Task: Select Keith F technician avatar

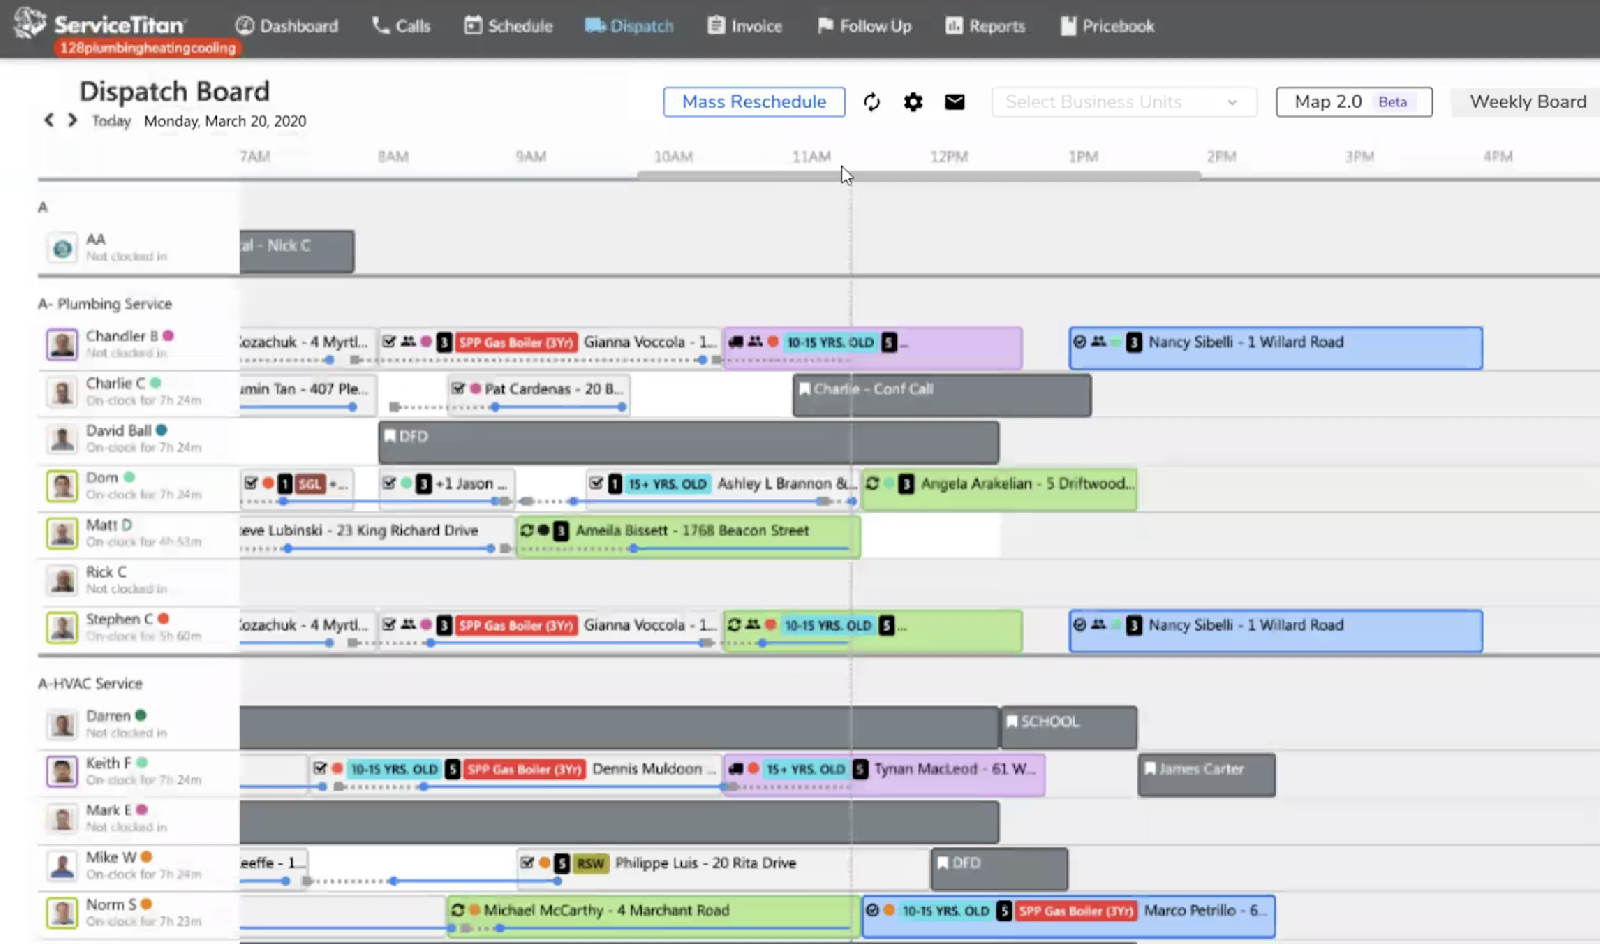Action: point(62,771)
